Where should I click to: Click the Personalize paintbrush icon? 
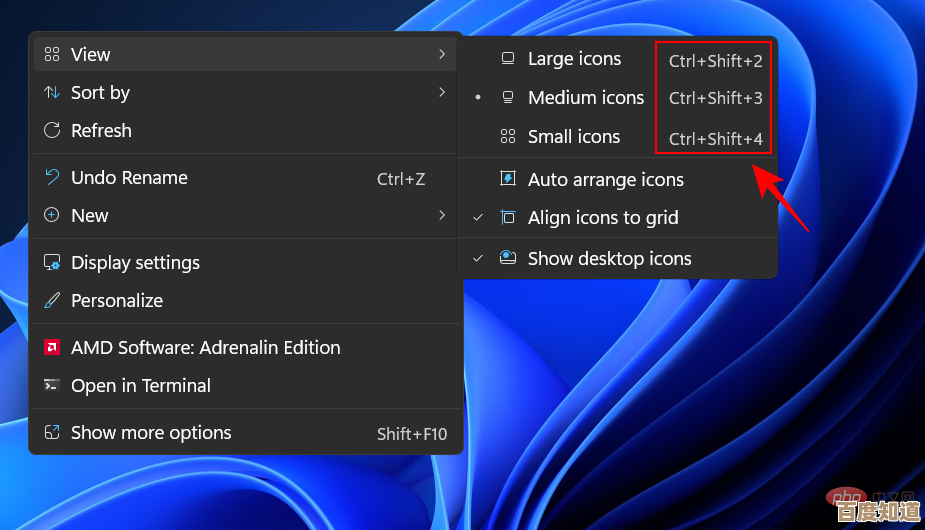coord(52,301)
